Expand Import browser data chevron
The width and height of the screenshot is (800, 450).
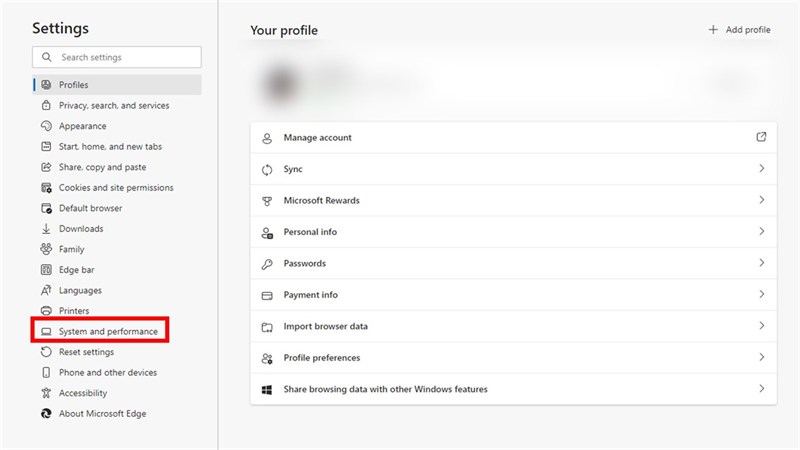pyautogui.click(x=762, y=326)
